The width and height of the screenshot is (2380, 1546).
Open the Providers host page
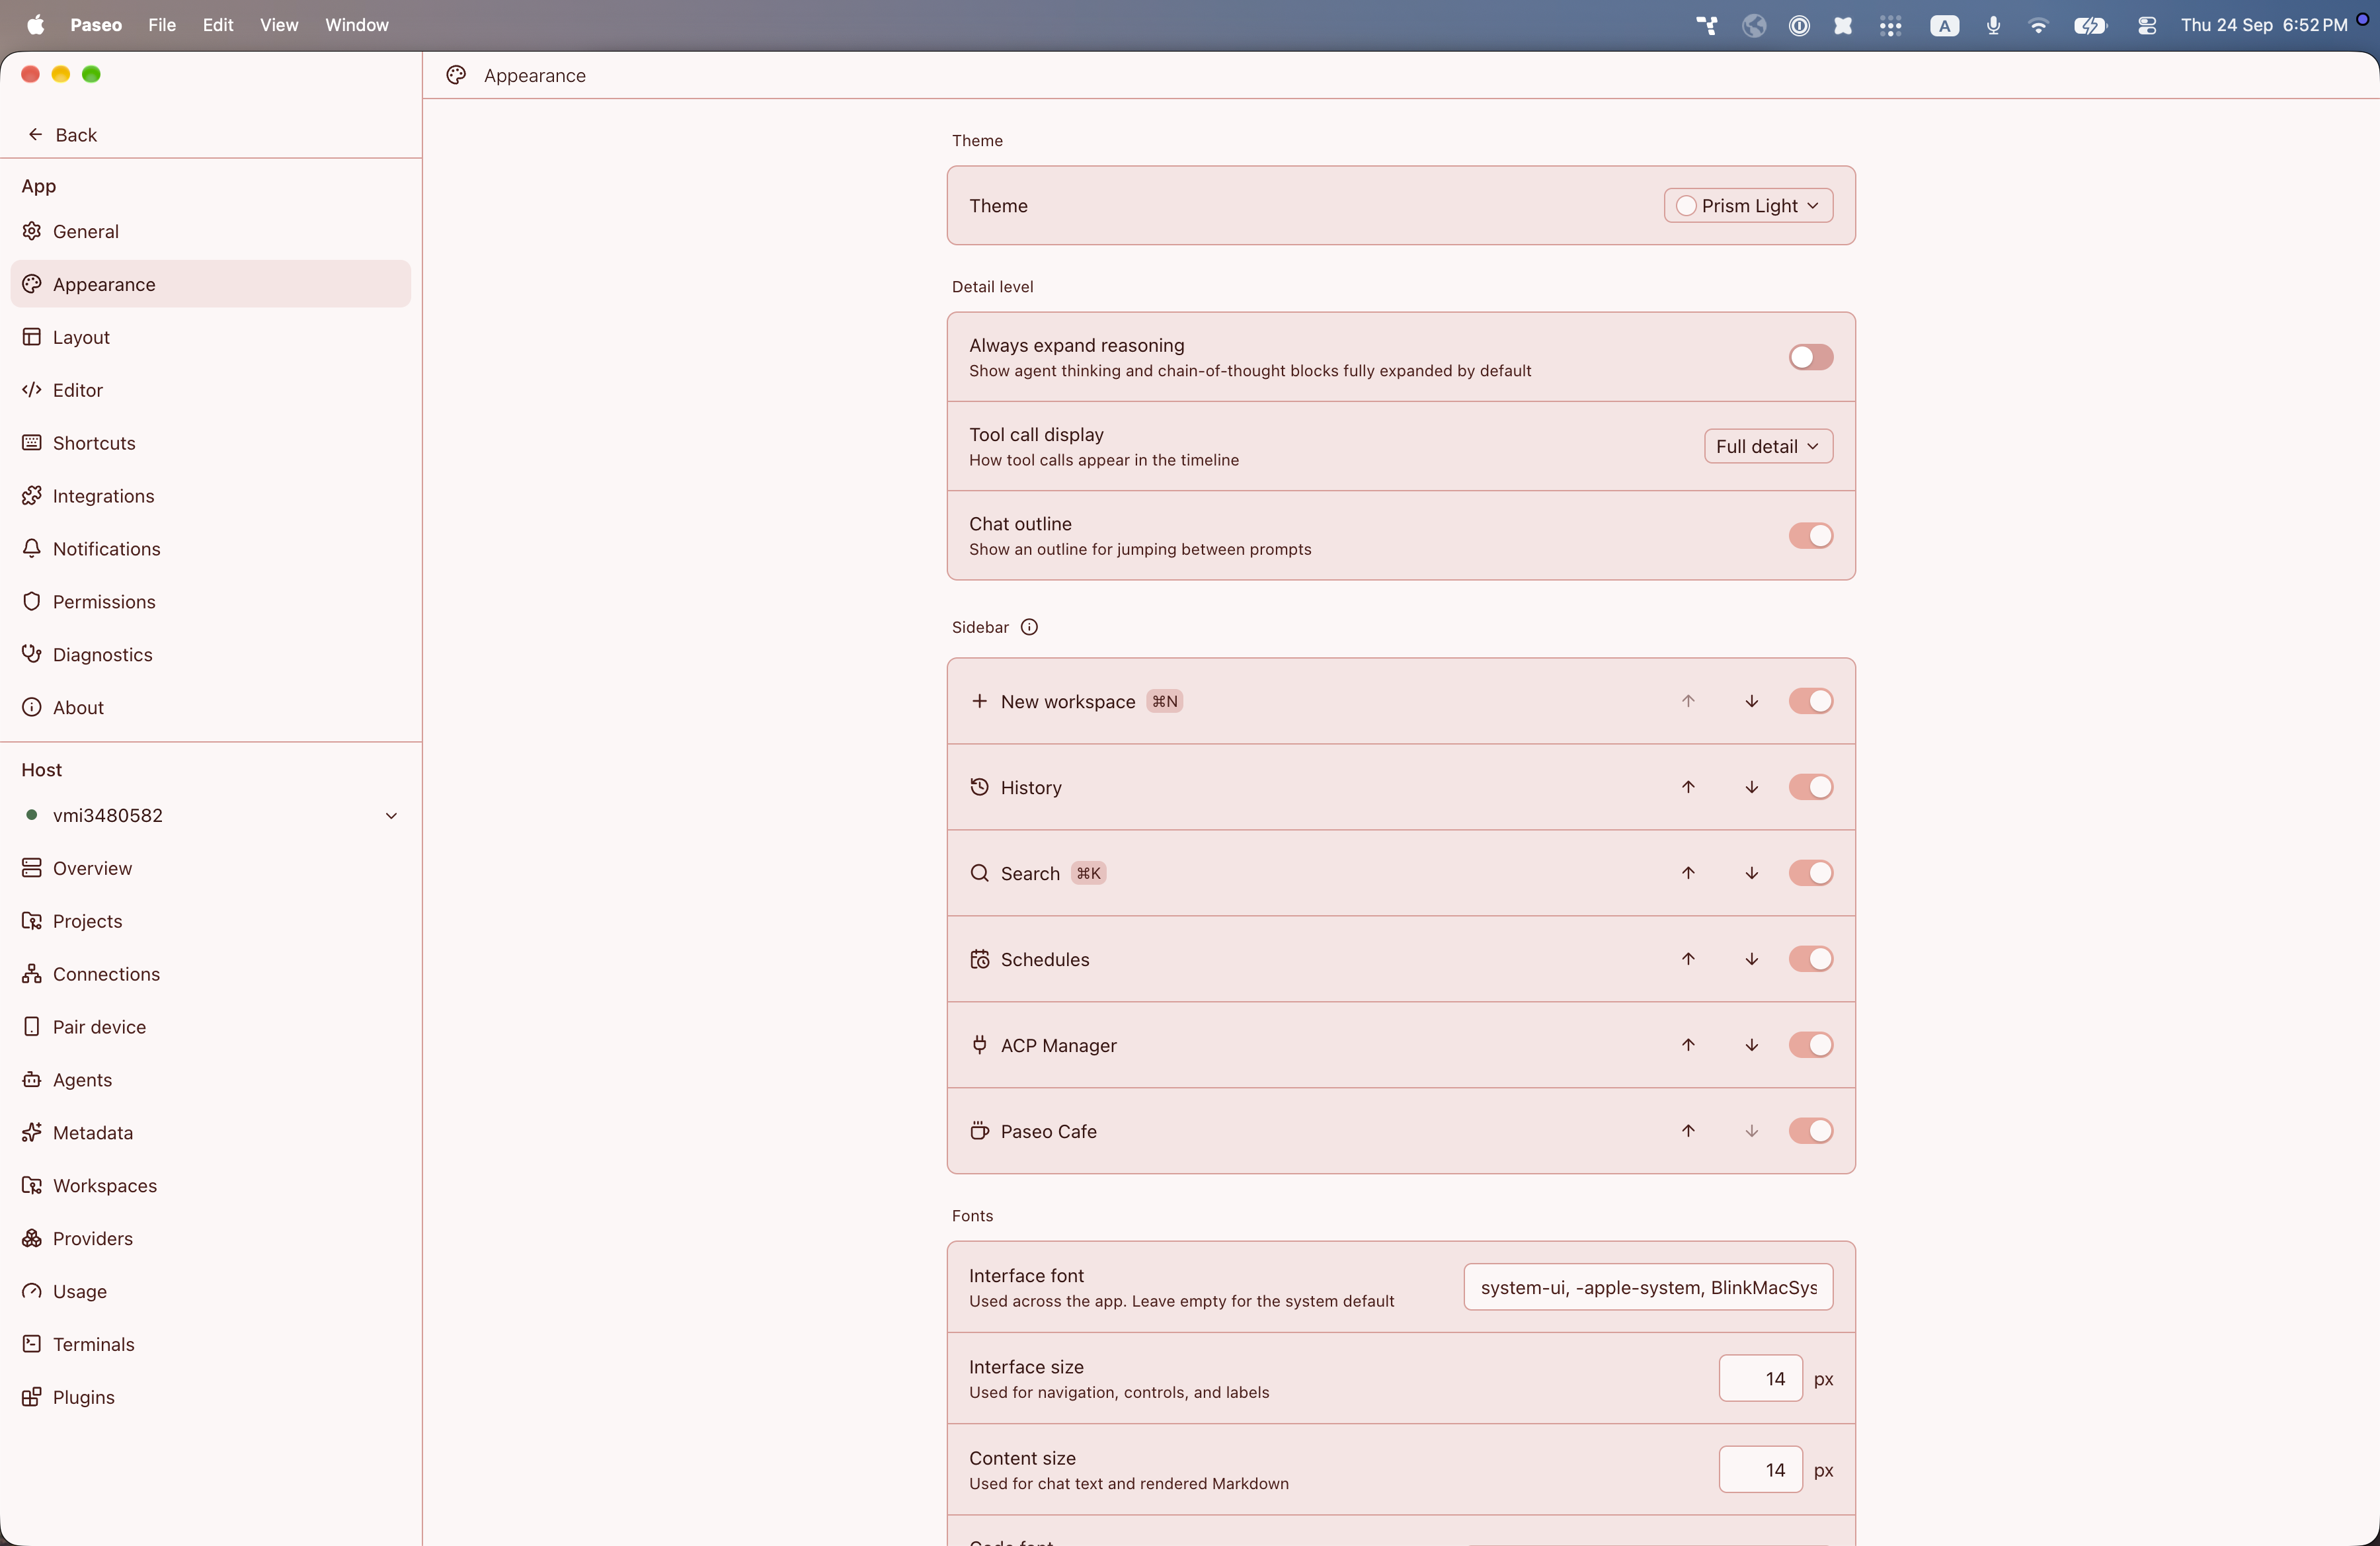coord(210,1238)
